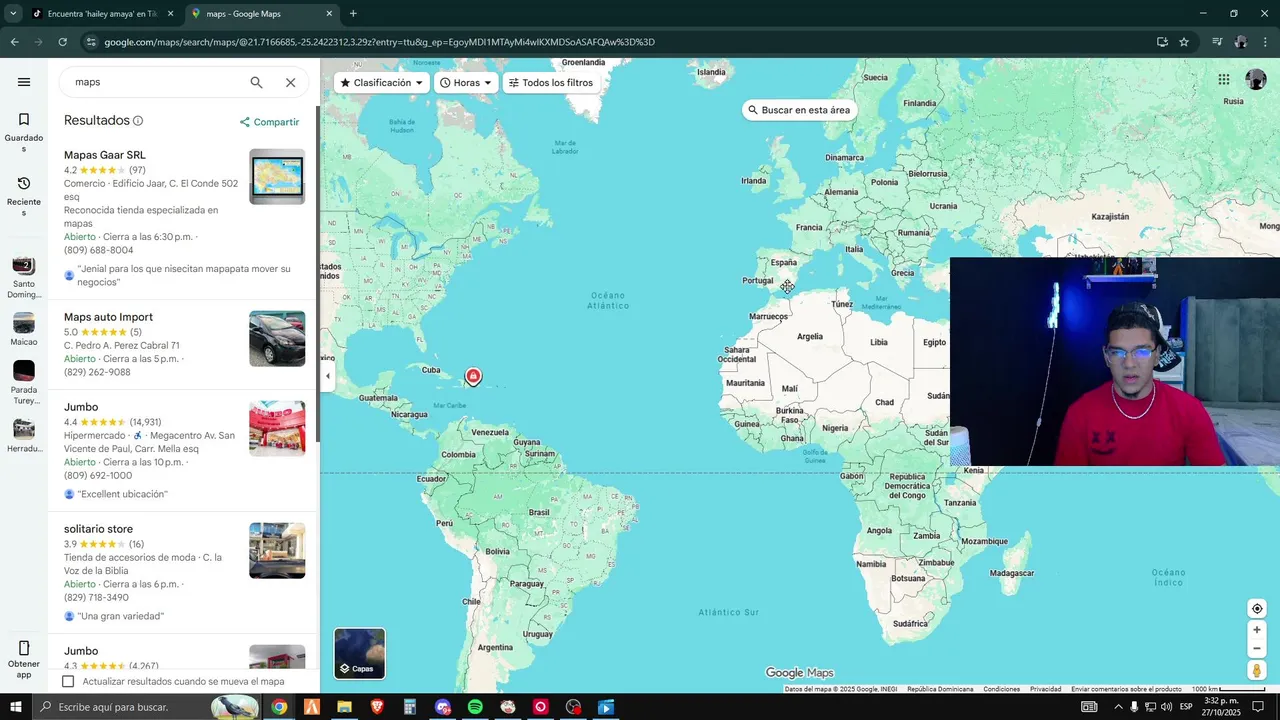Open recent place Parada Turey
This screenshot has height=720, width=1280.
pyautogui.click(x=24, y=382)
